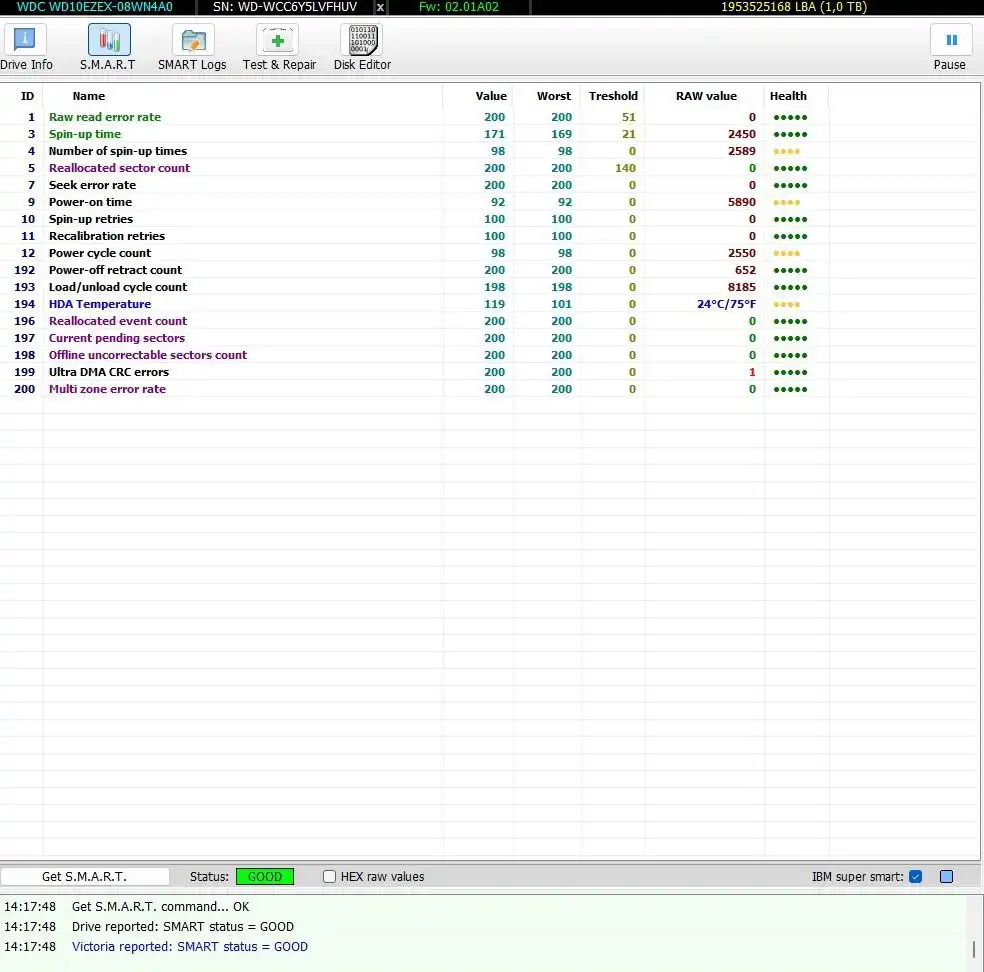This screenshot has width=984, height=972.
Task: Toggle the unchecked blue box at far right
Action: tap(946, 877)
